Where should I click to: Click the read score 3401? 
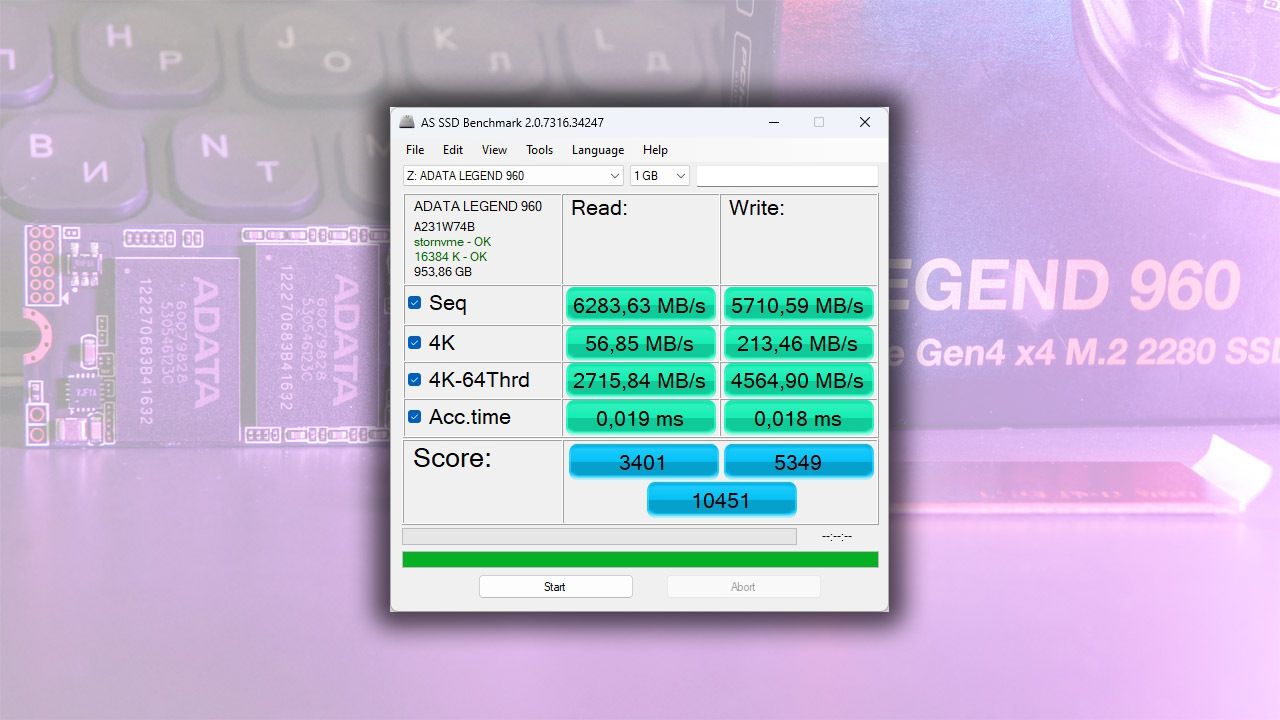644,462
